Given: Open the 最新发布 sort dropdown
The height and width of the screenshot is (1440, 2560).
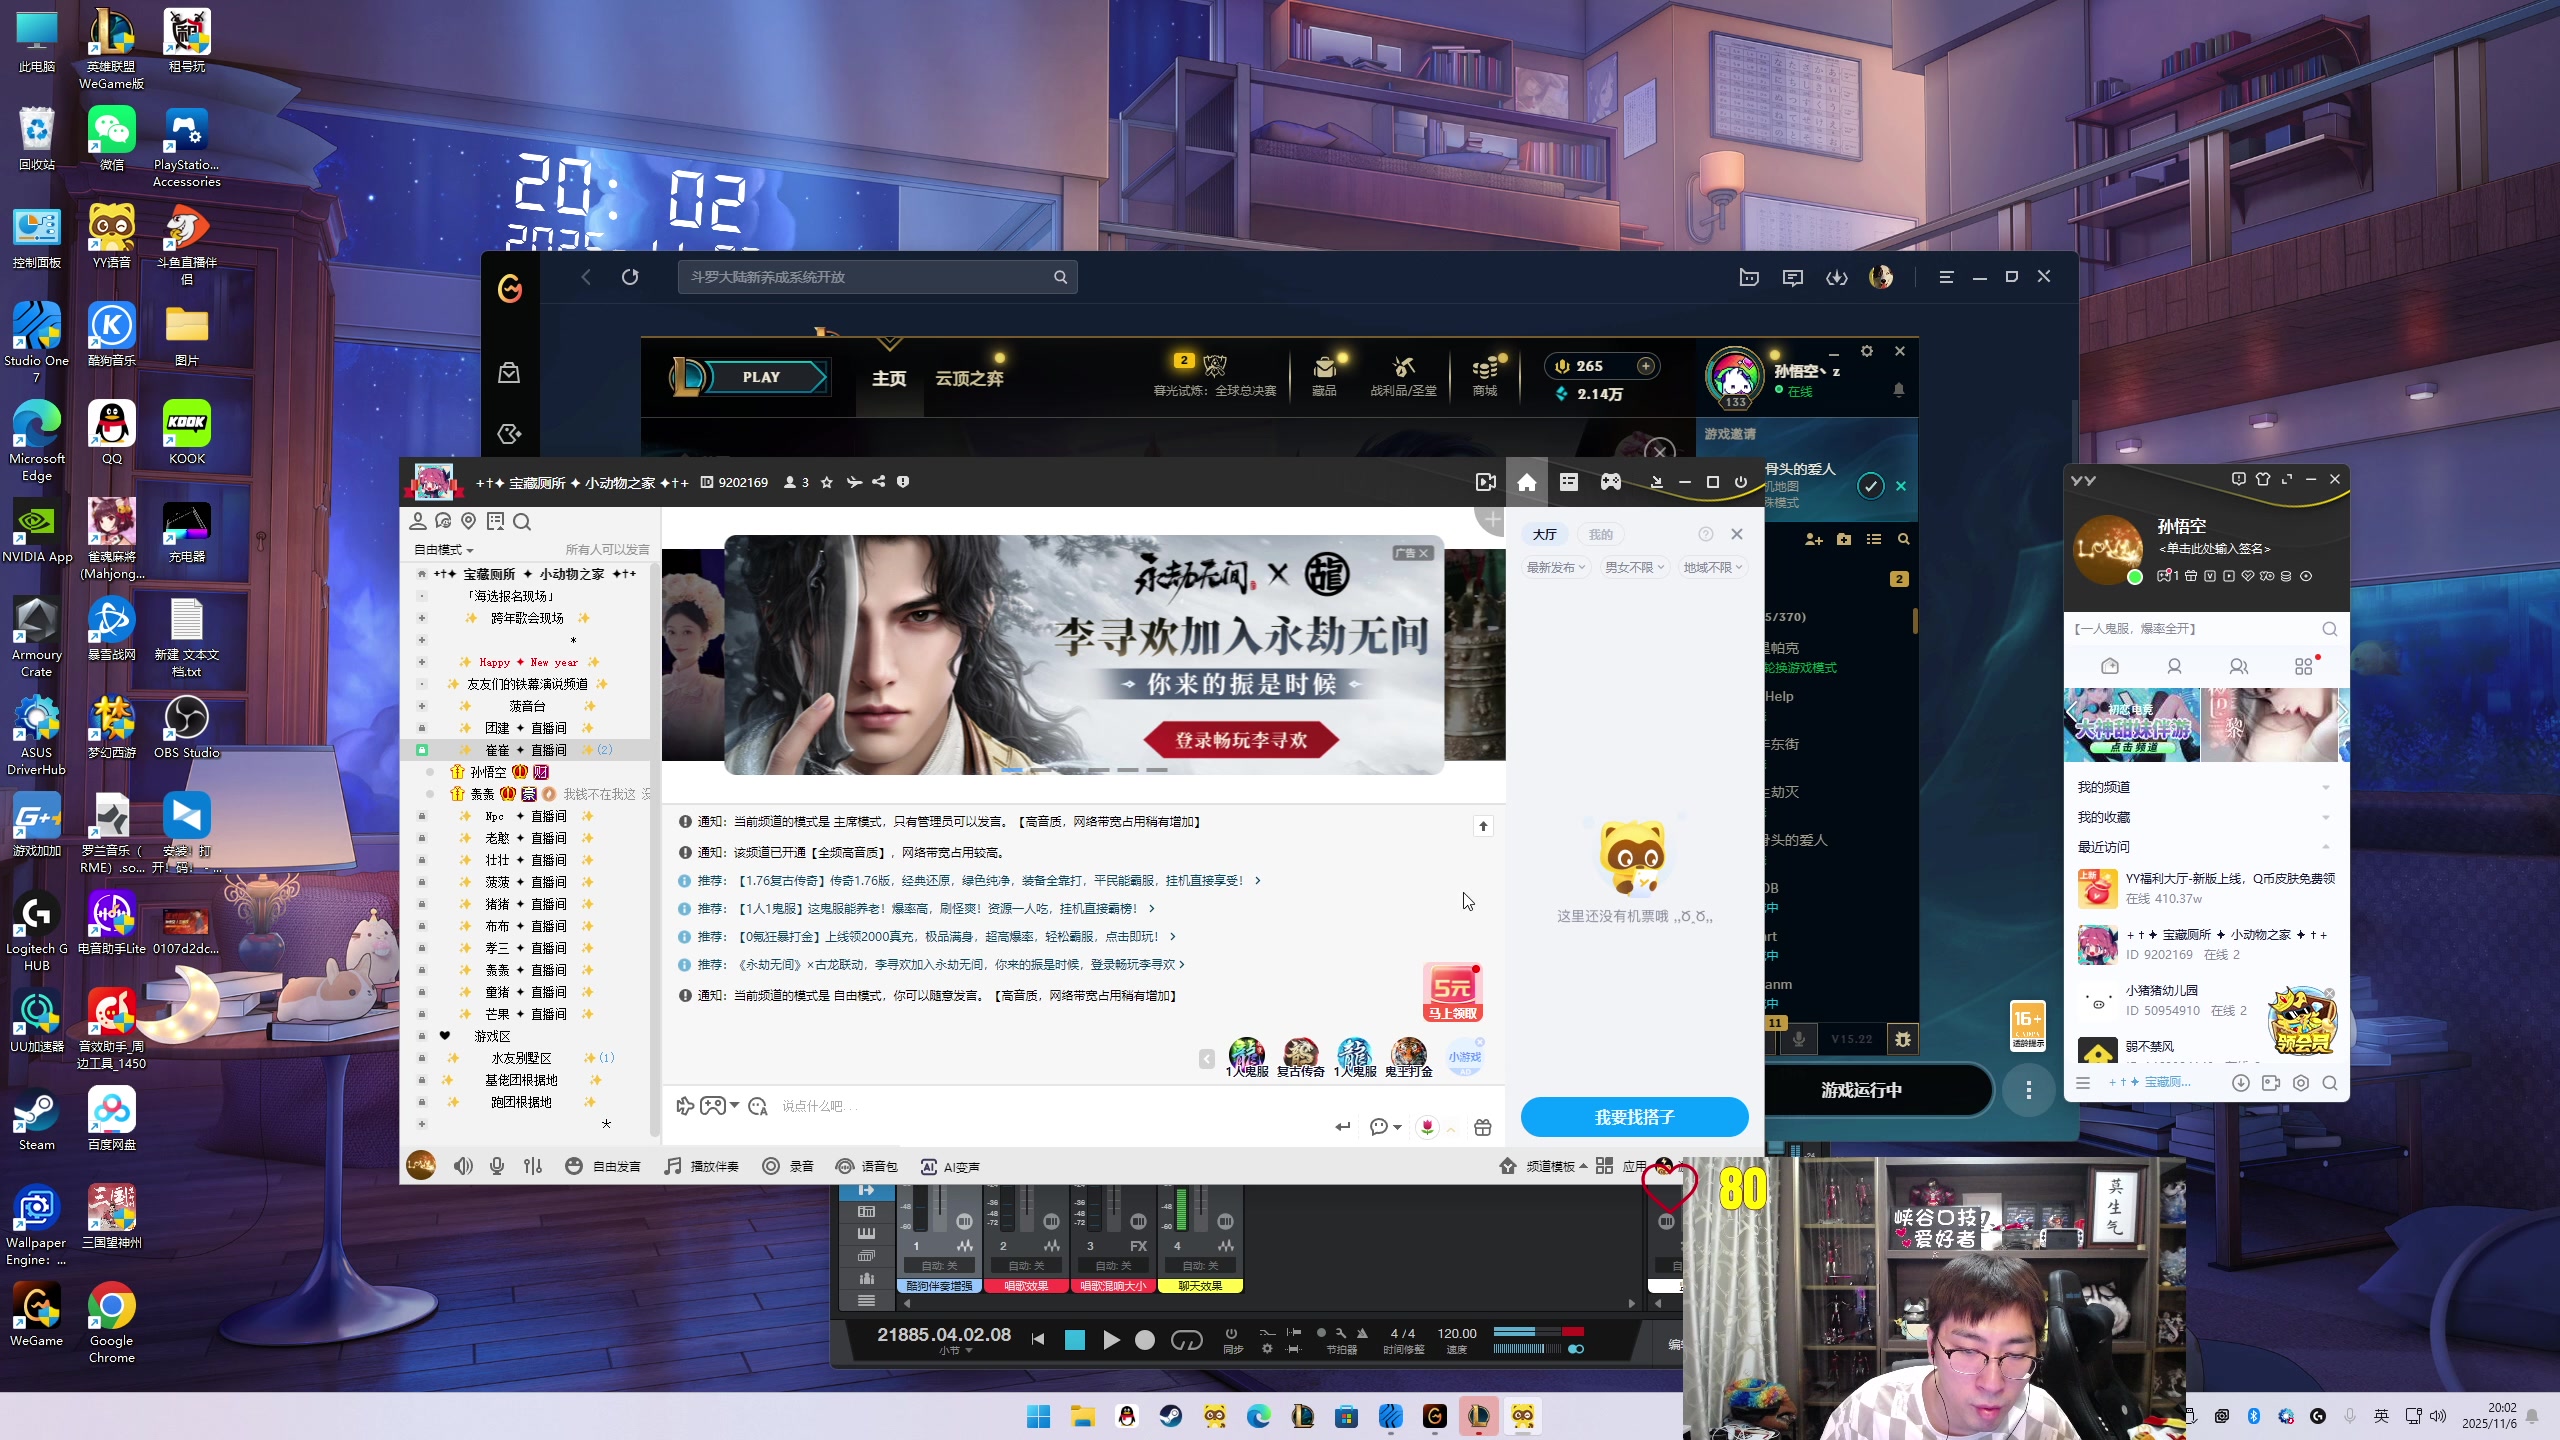Looking at the screenshot, I should (1556, 567).
